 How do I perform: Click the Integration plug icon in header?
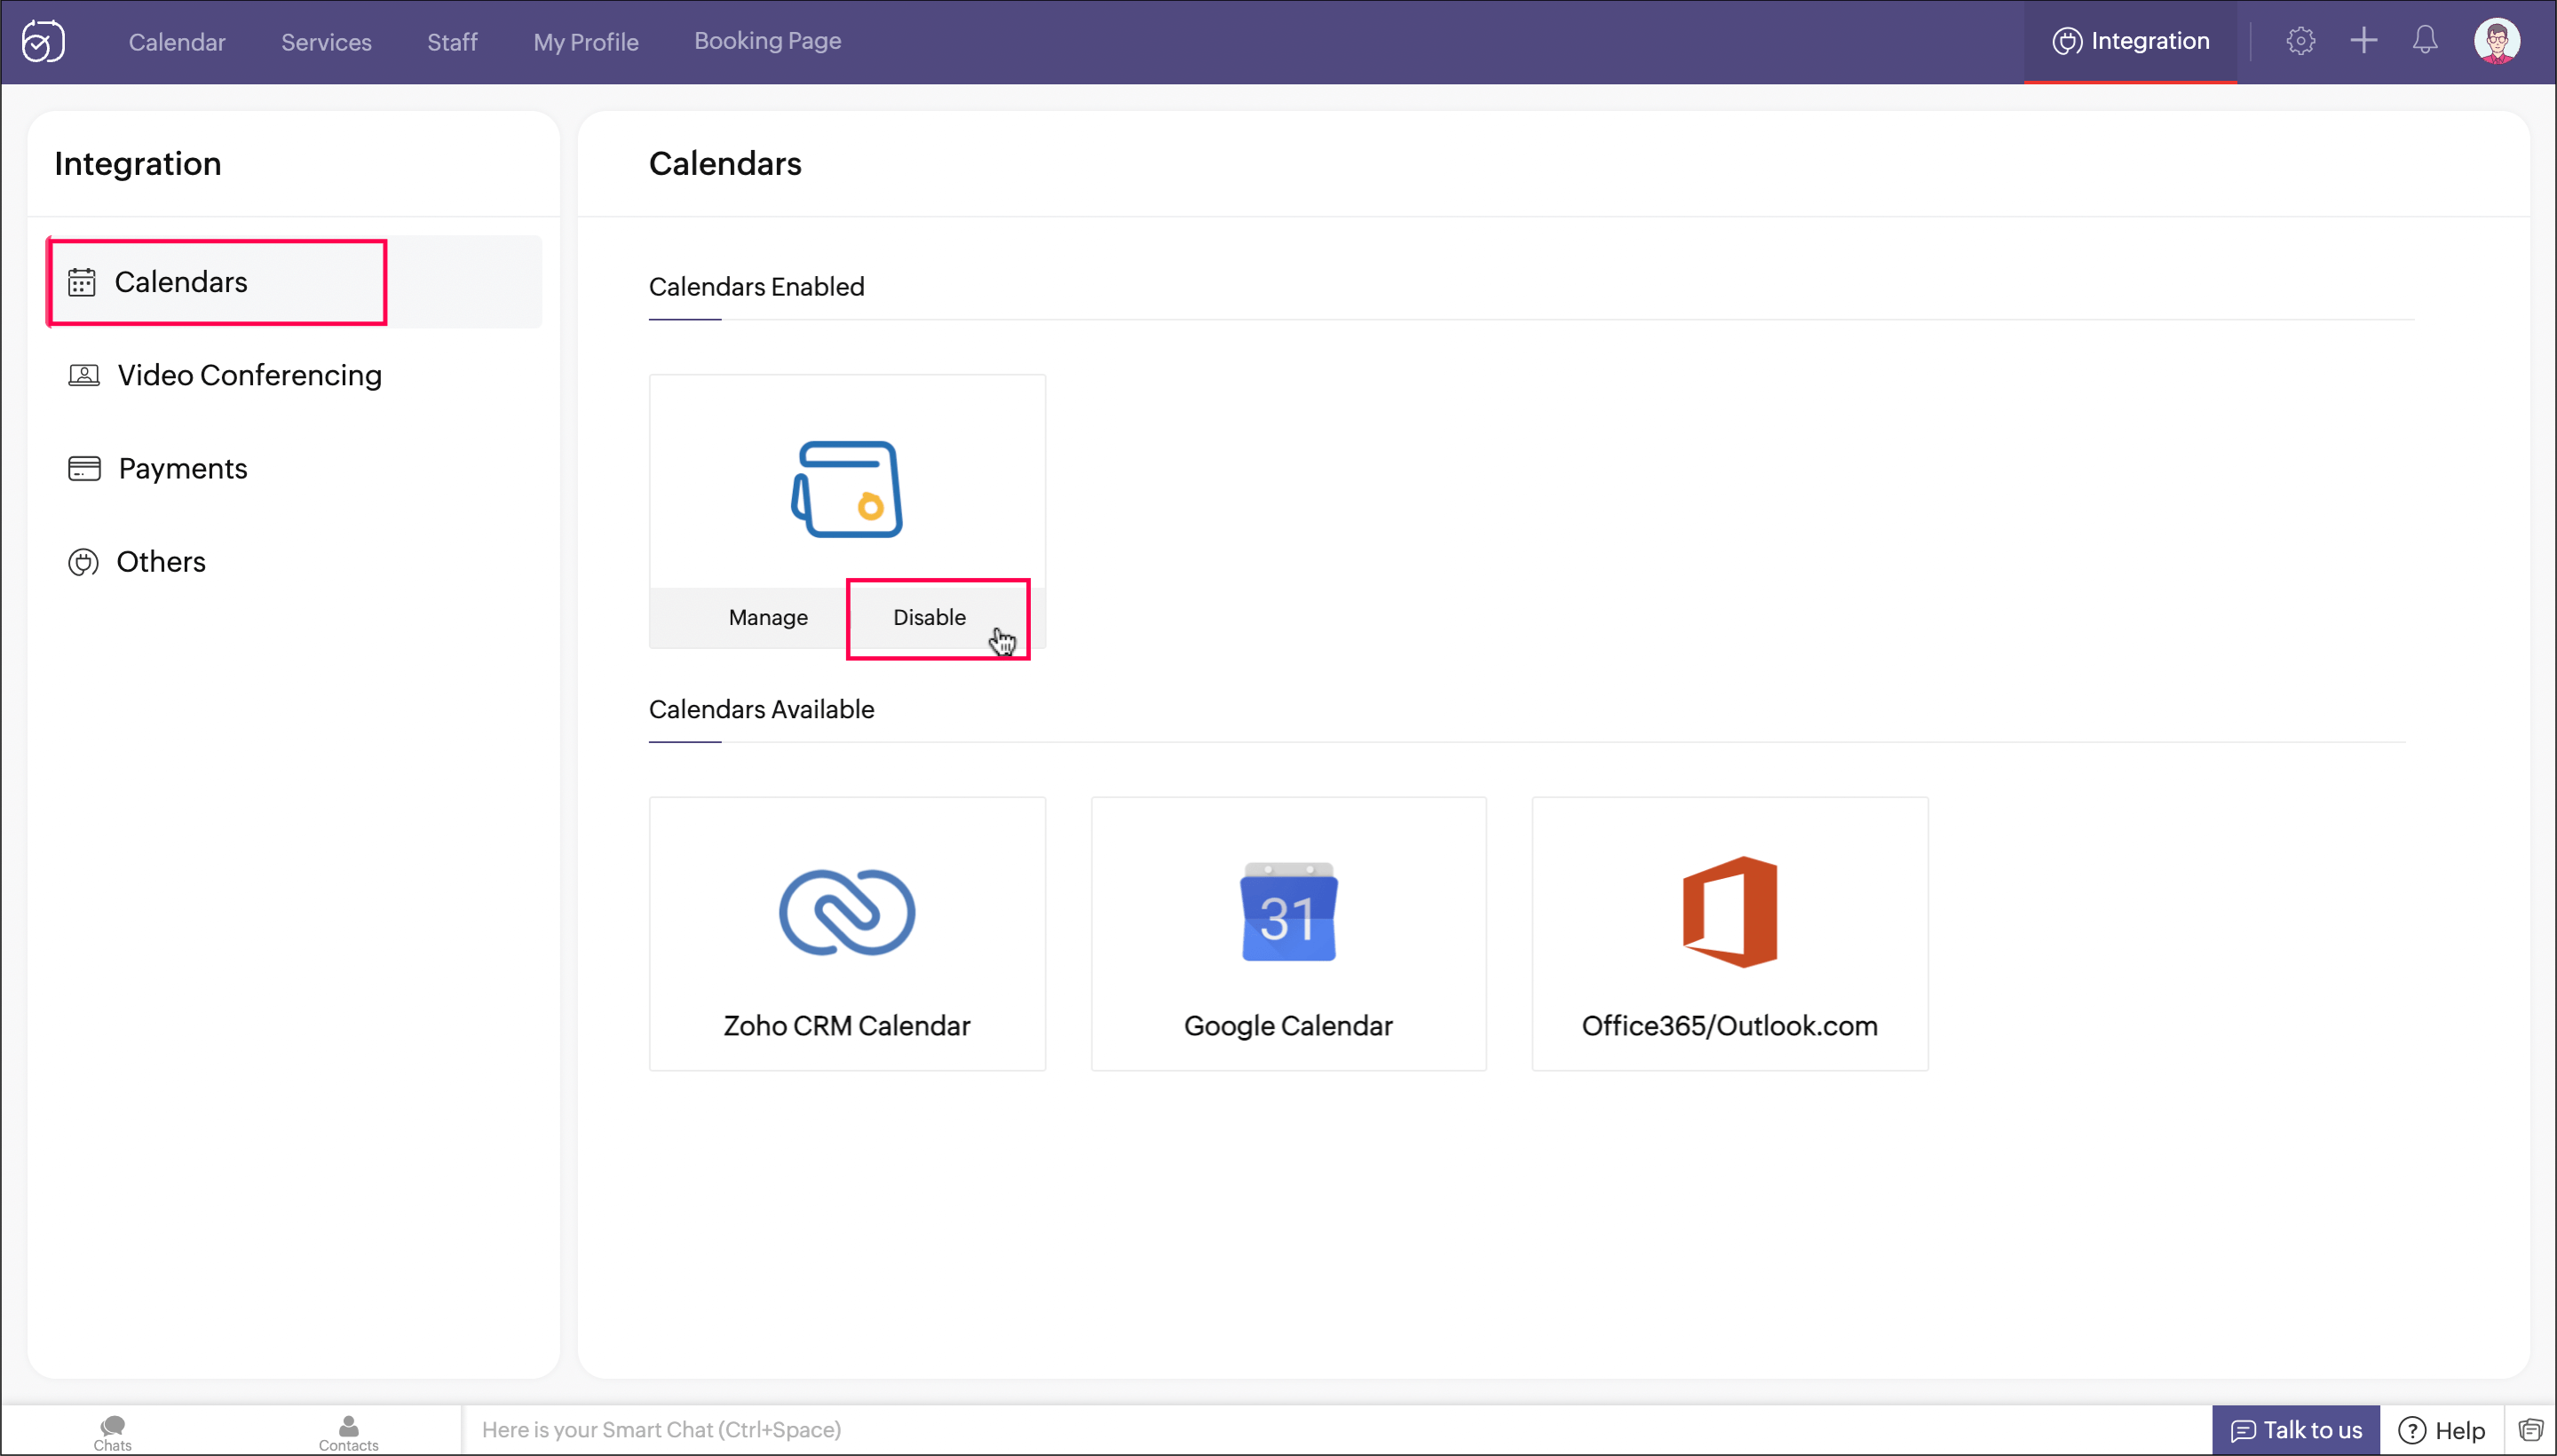coord(2066,41)
